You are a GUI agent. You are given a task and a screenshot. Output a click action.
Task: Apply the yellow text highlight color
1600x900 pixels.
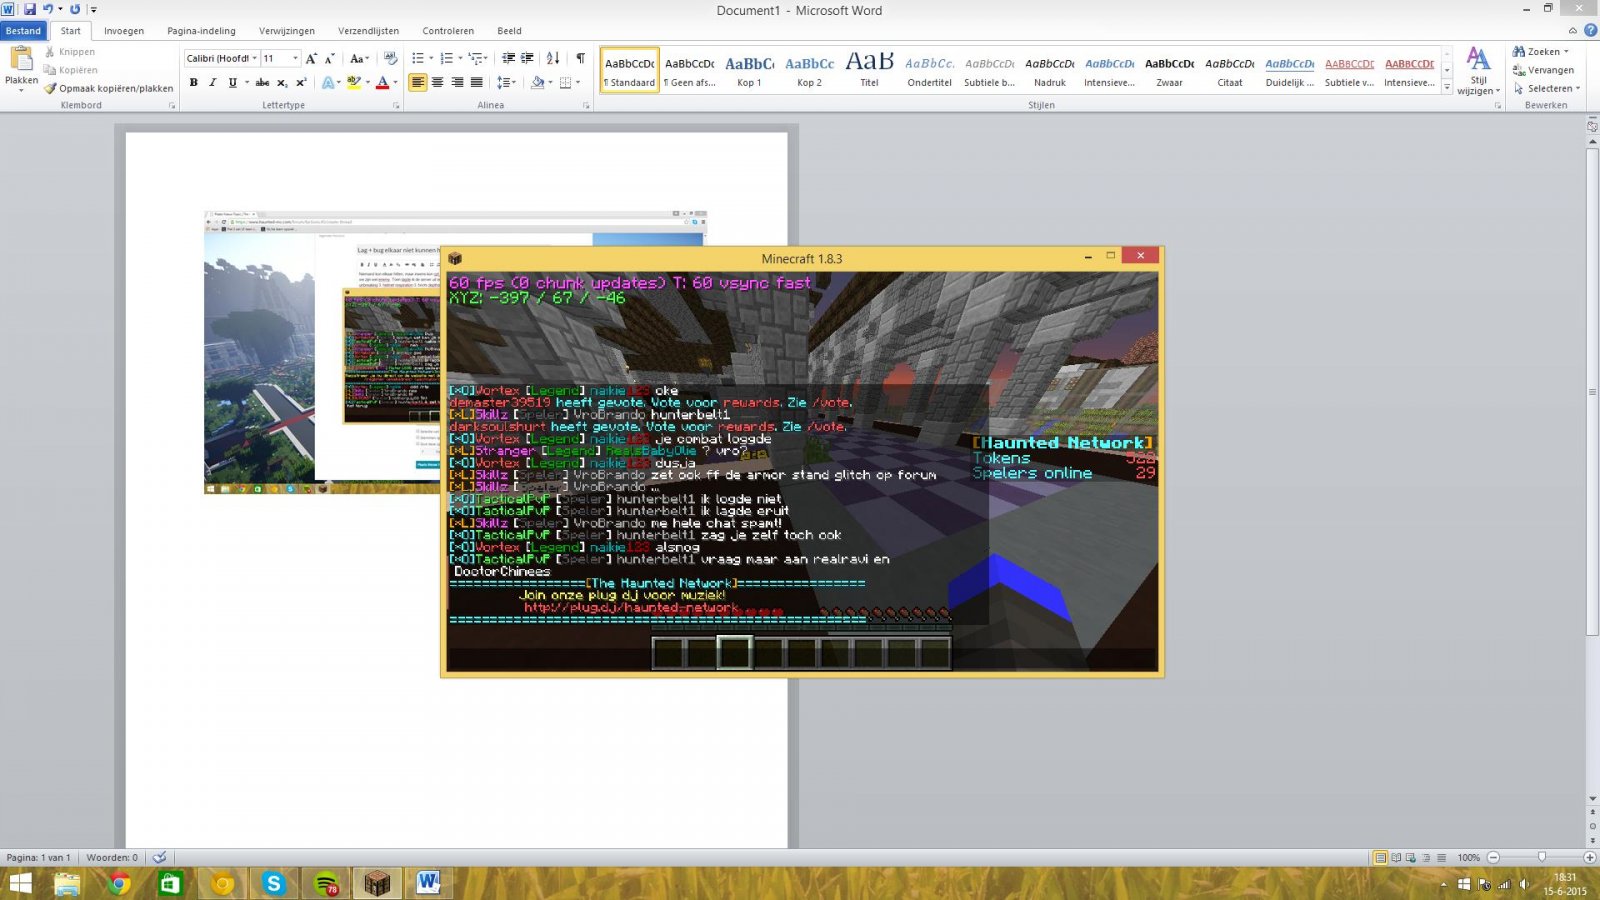point(353,82)
